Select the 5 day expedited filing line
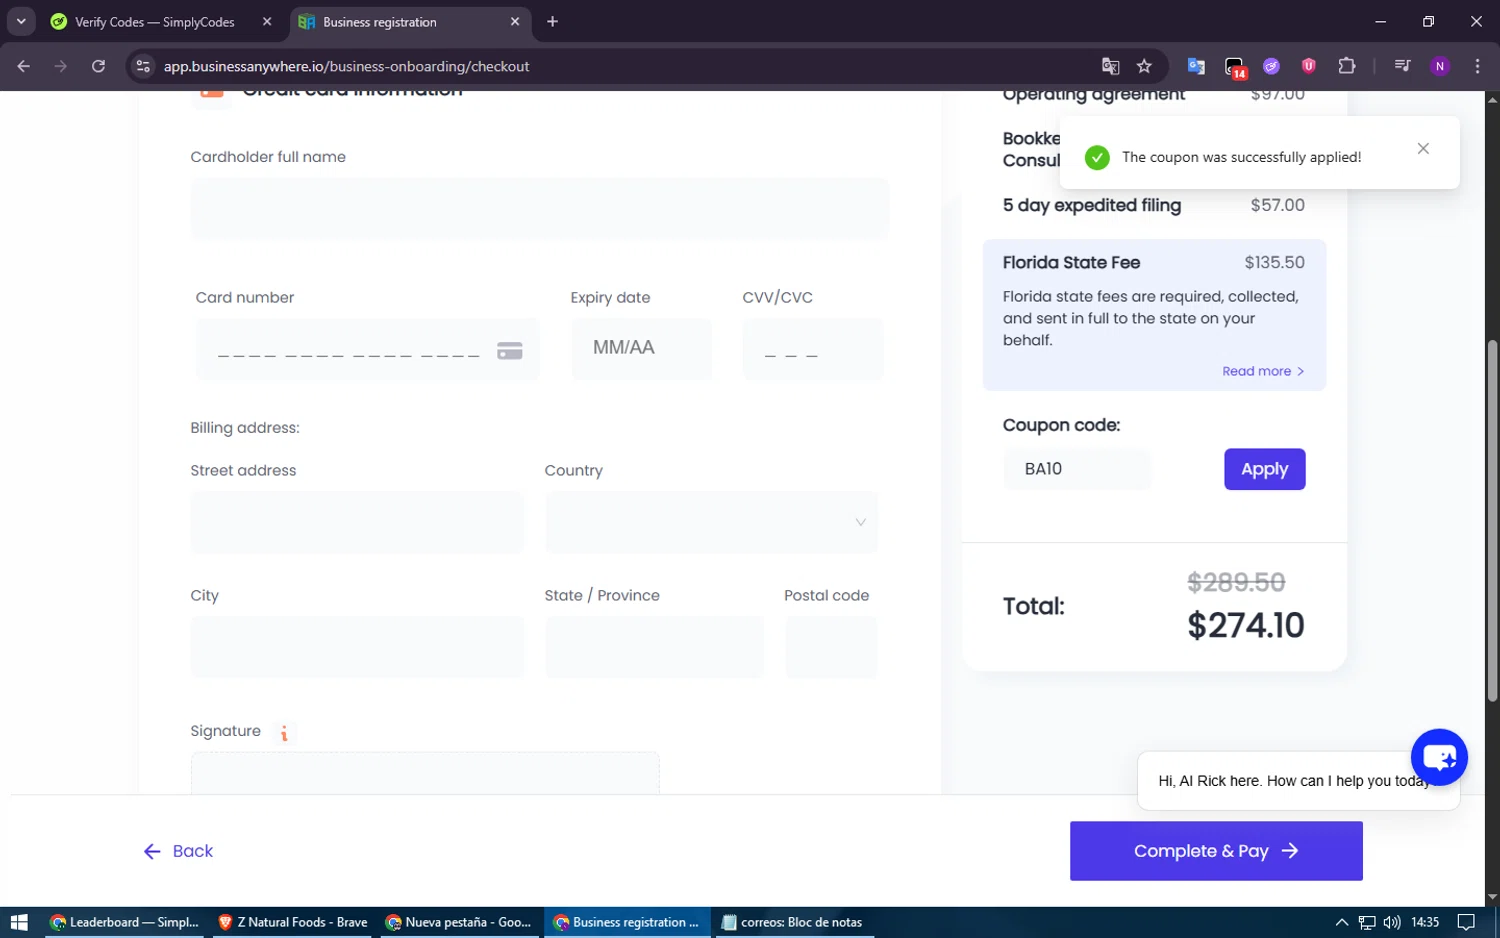Viewport: 1500px width, 938px height. click(x=1153, y=205)
